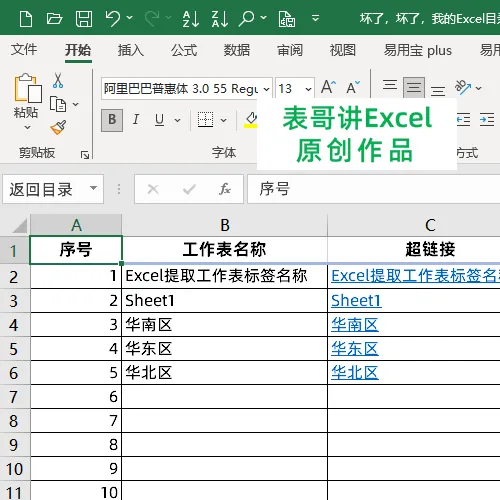This screenshot has height=500, width=500.
Task: Expand the 粘贴 options dropdown arrow
Action: [27, 127]
